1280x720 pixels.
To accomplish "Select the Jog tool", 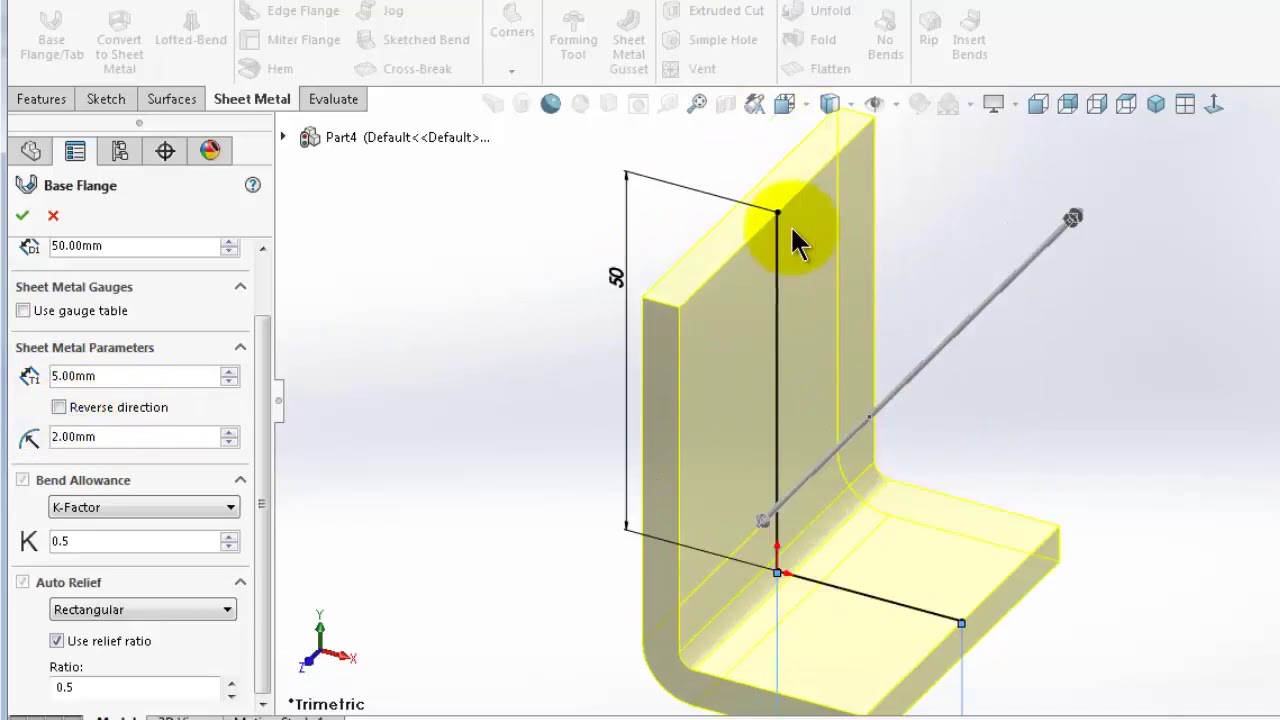I will pyautogui.click(x=380, y=11).
